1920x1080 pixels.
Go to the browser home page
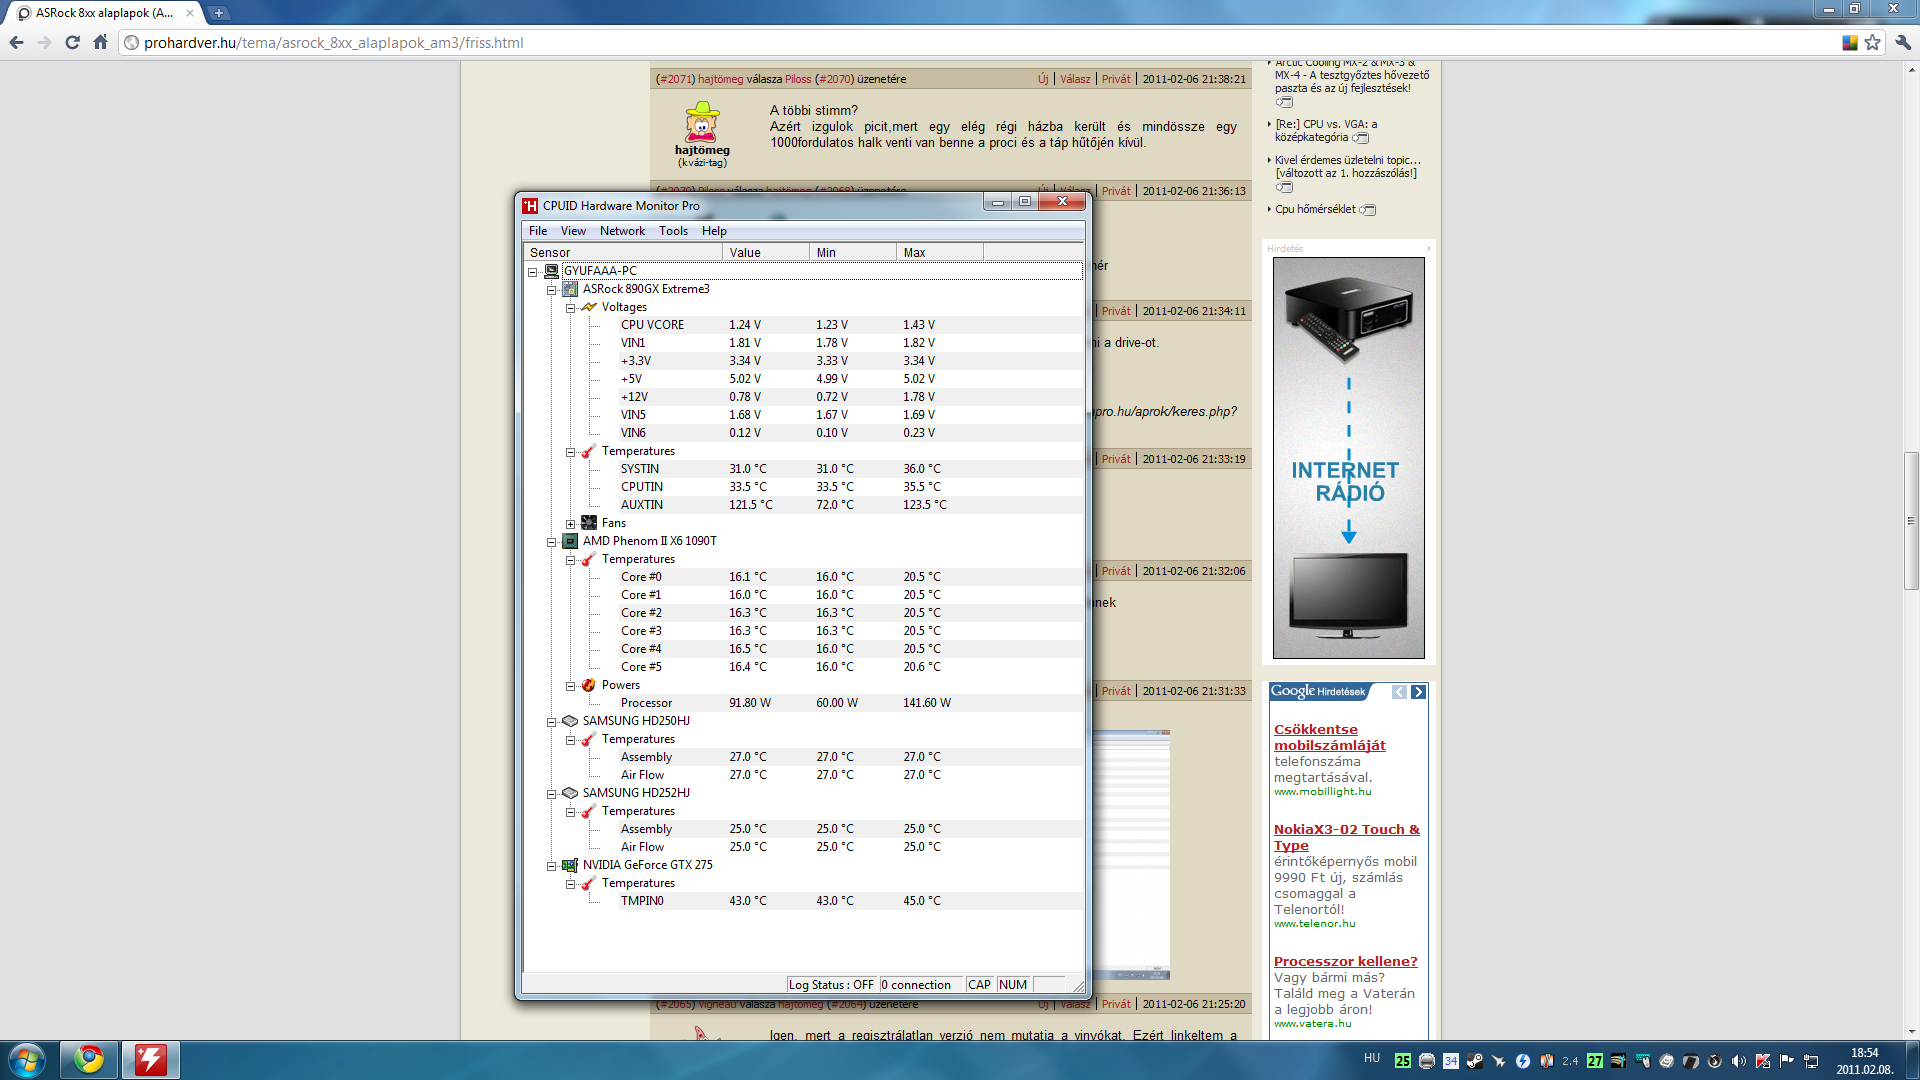click(x=100, y=43)
